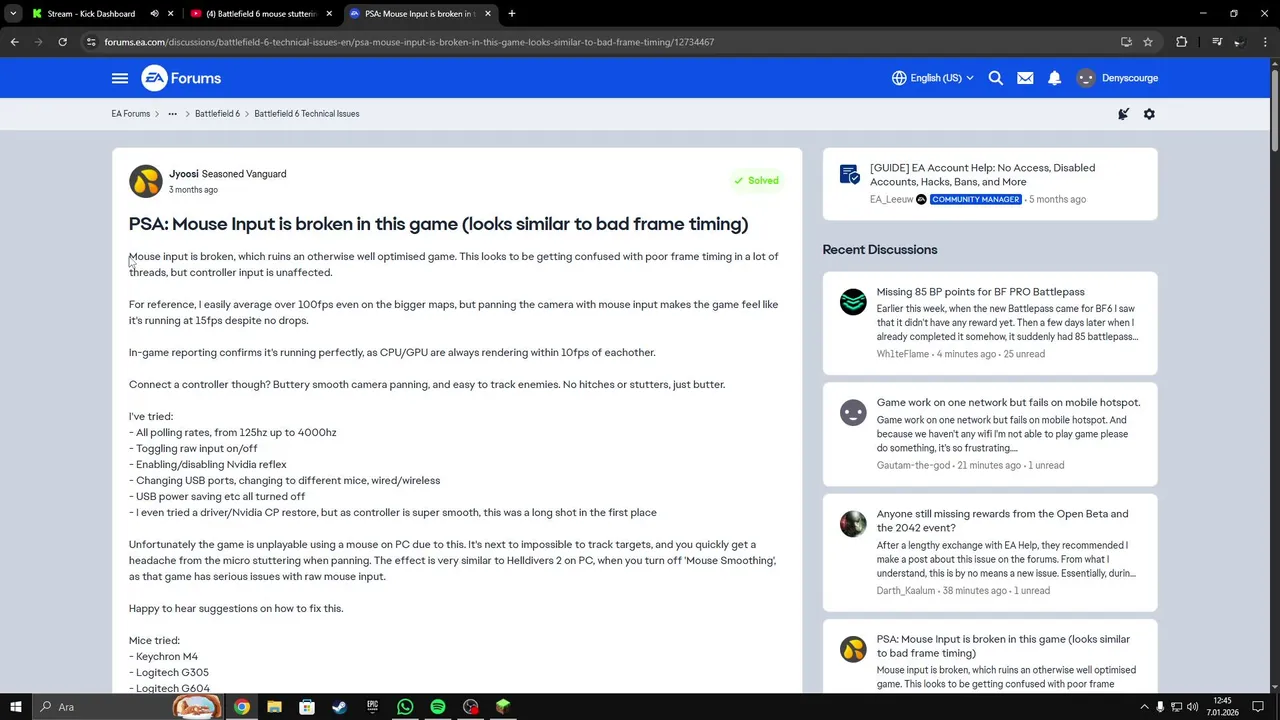Click the Denyscourge username
Screen dimensions: 1280x720
tap(1130, 78)
